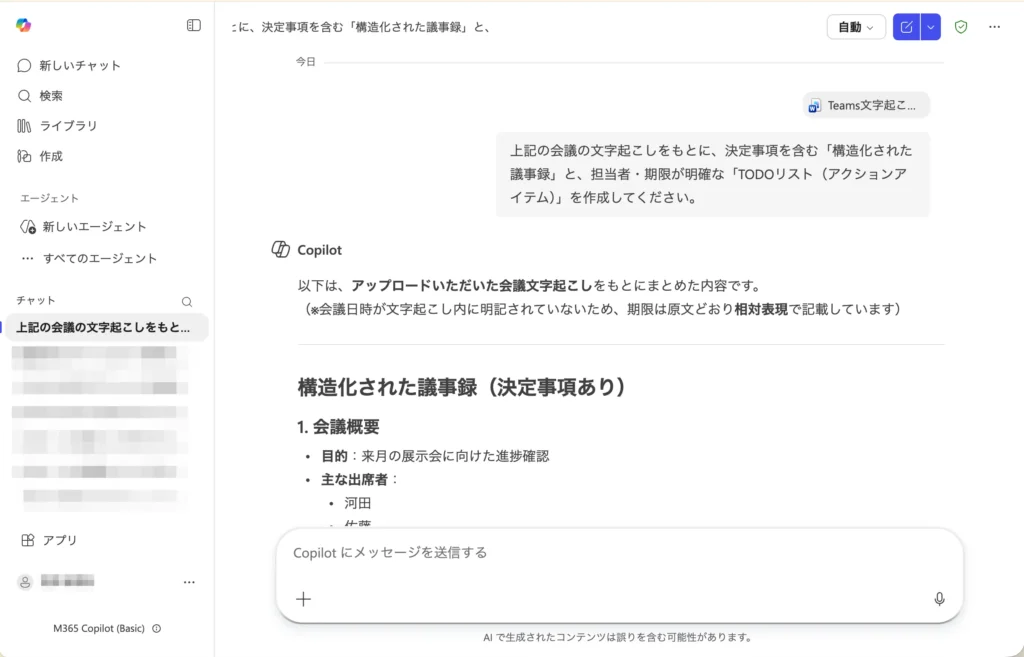This screenshot has height=657, width=1024.
Task: Click the chat search magnifier icon
Action: coord(187,302)
